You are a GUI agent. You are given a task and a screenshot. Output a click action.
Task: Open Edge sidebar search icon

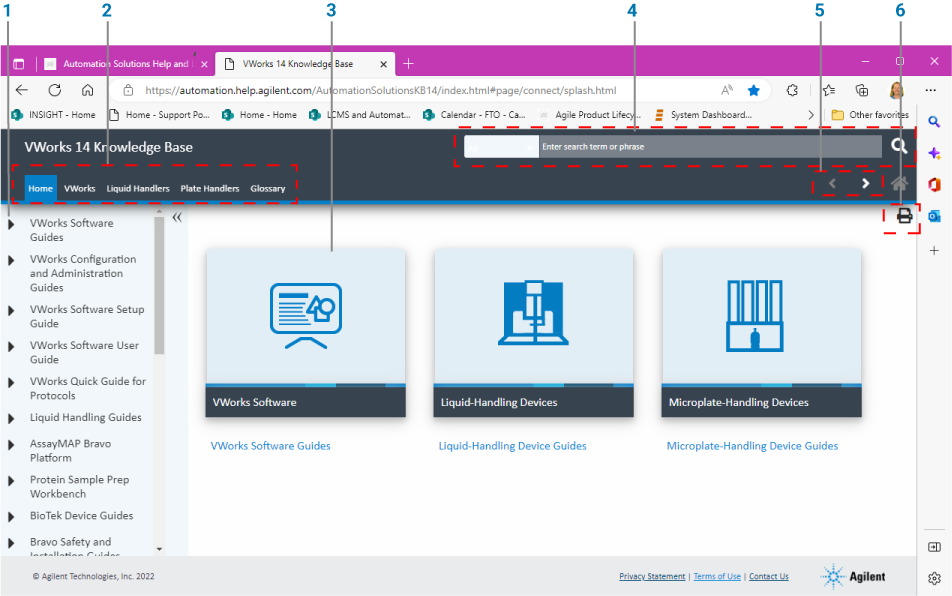click(934, 122)
